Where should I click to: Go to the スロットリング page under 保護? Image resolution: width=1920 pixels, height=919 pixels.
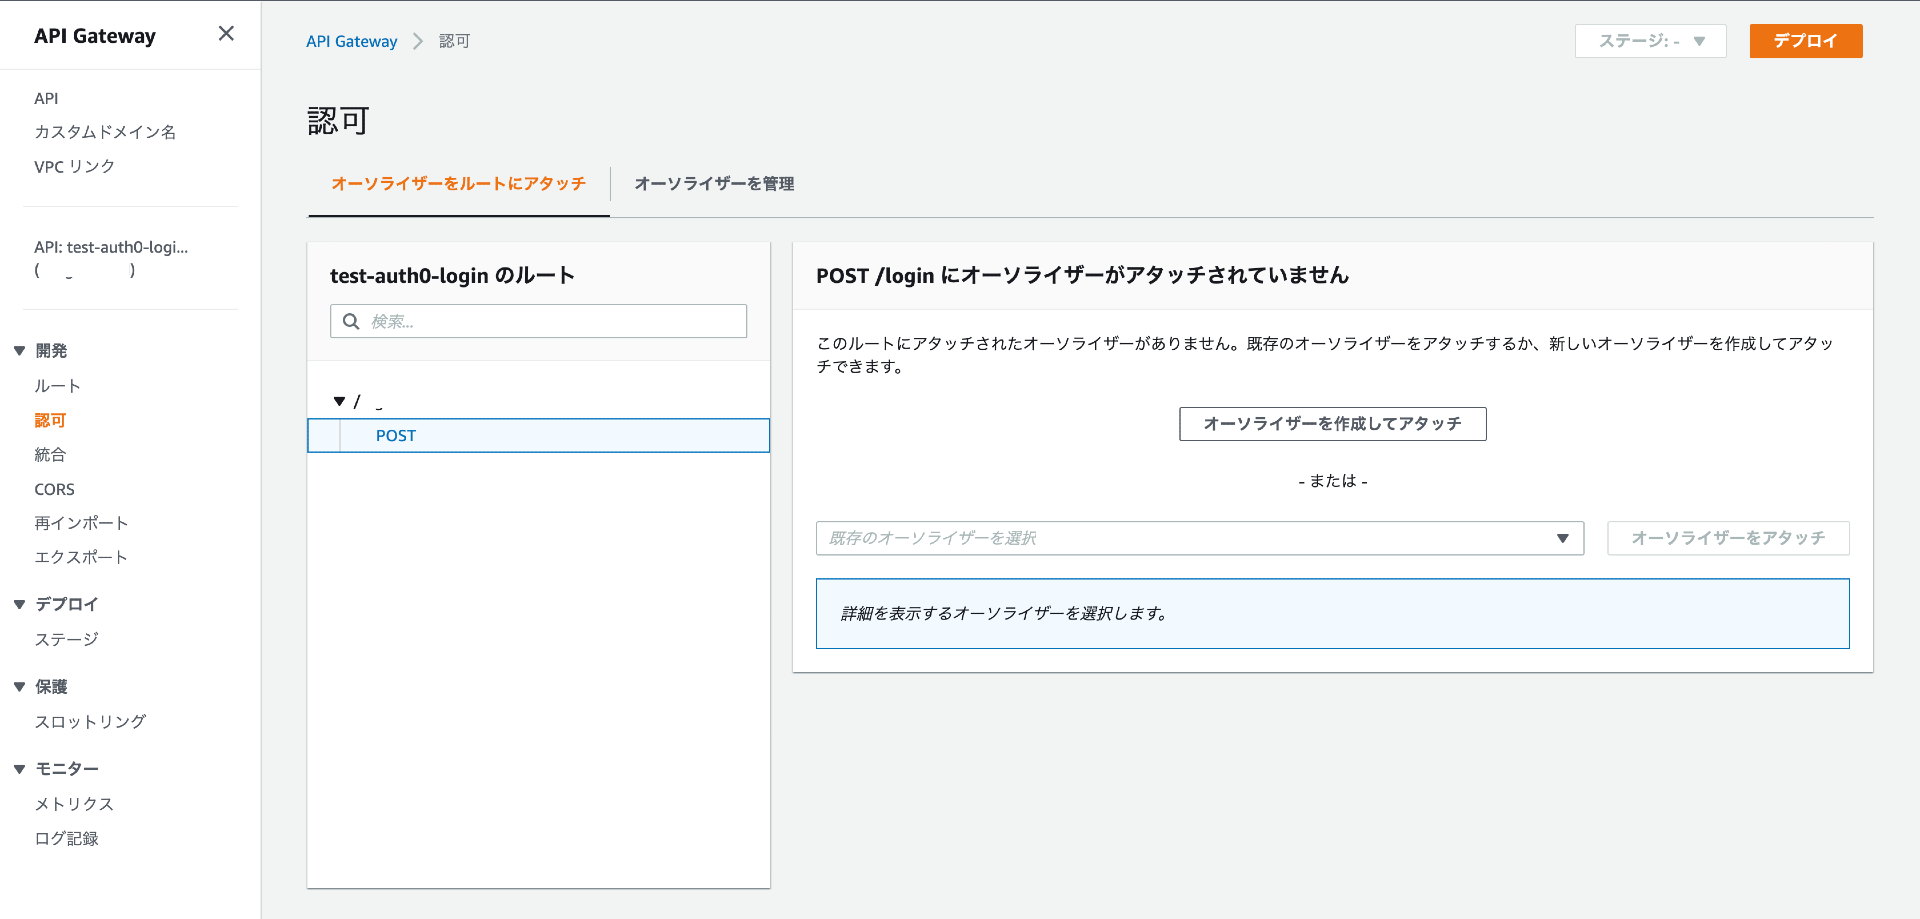coord(89,721)
